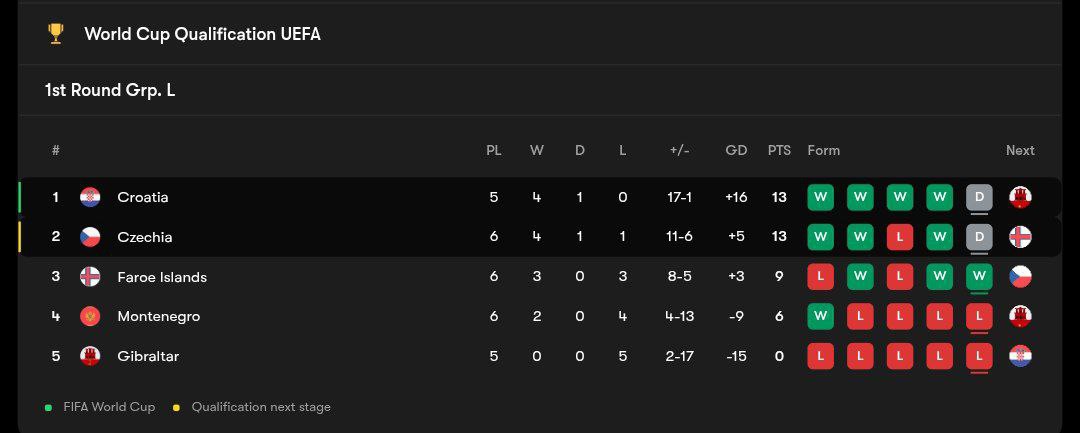Click Montenegro's flag icon in row four

pyautogui.click(x=90, y=316)
